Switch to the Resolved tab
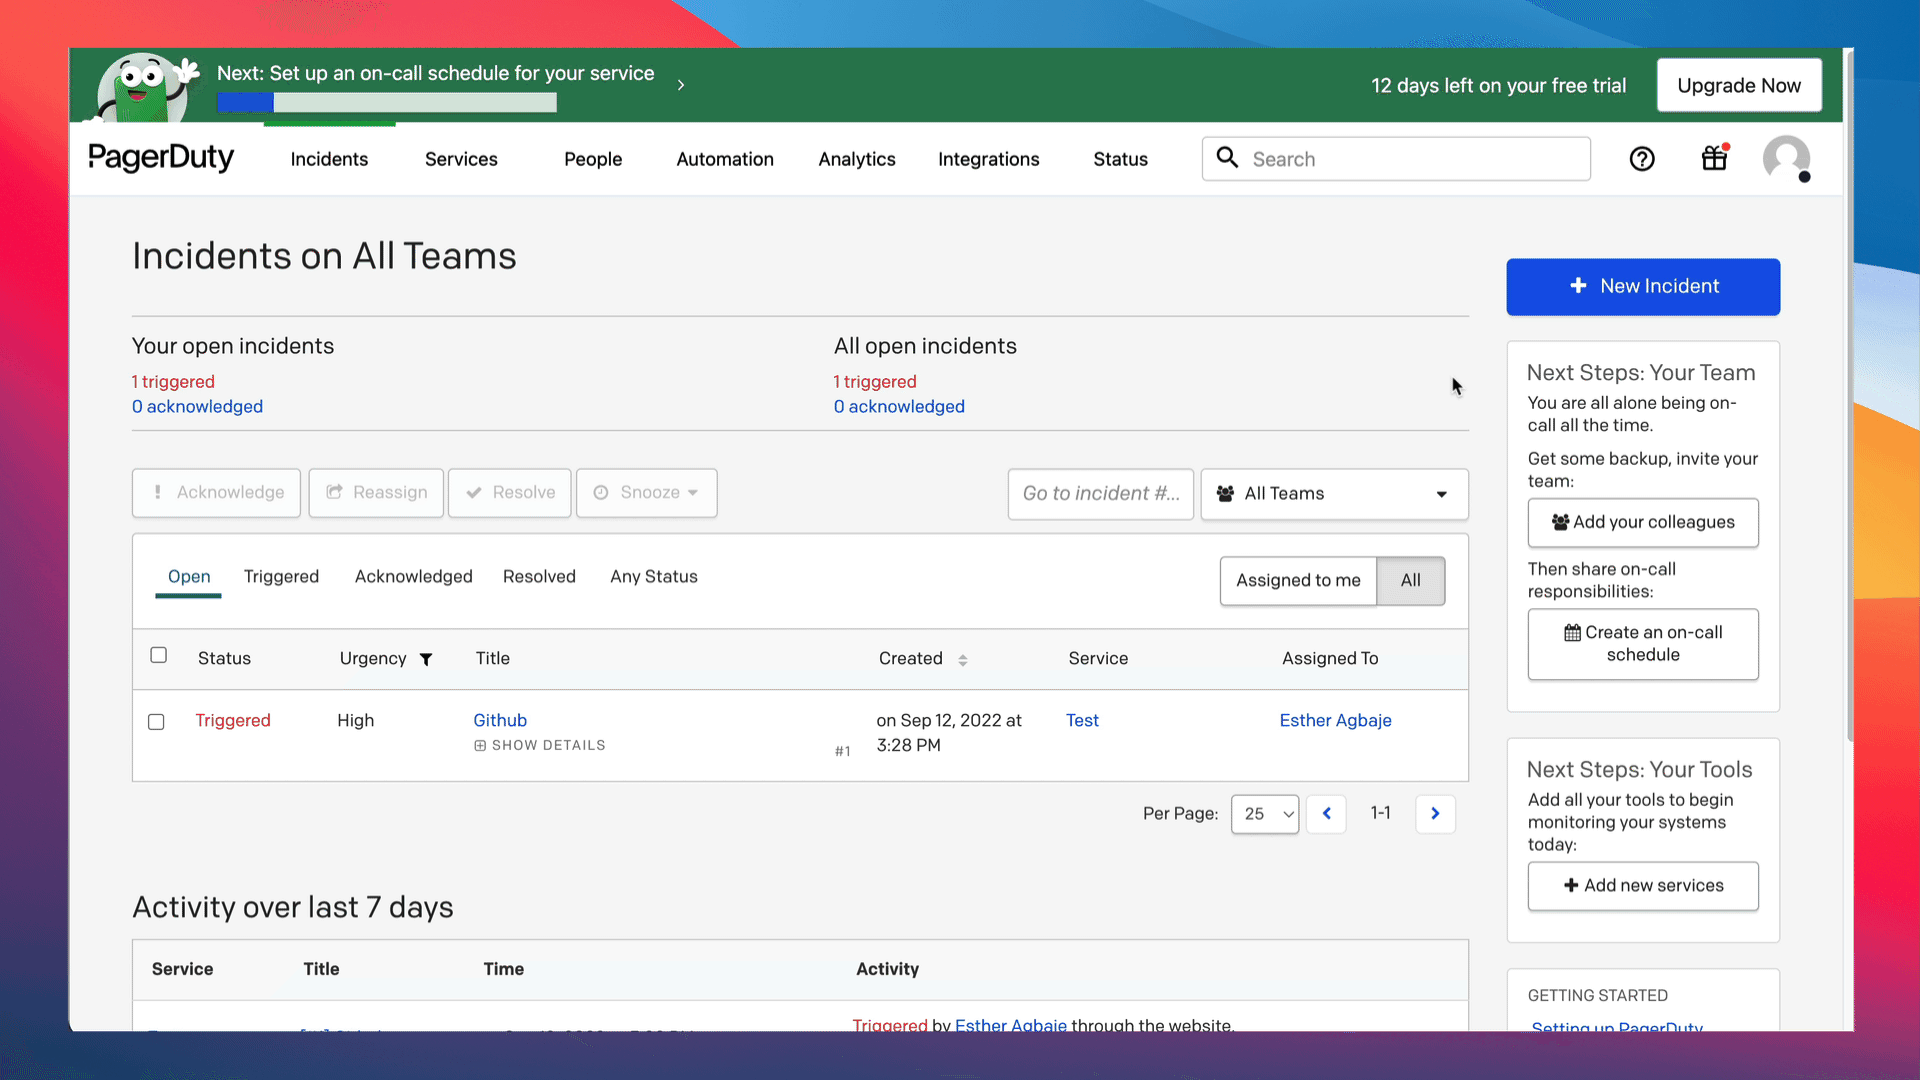Viewport: 1920px width, 1080px height. (x=539, y=577)
